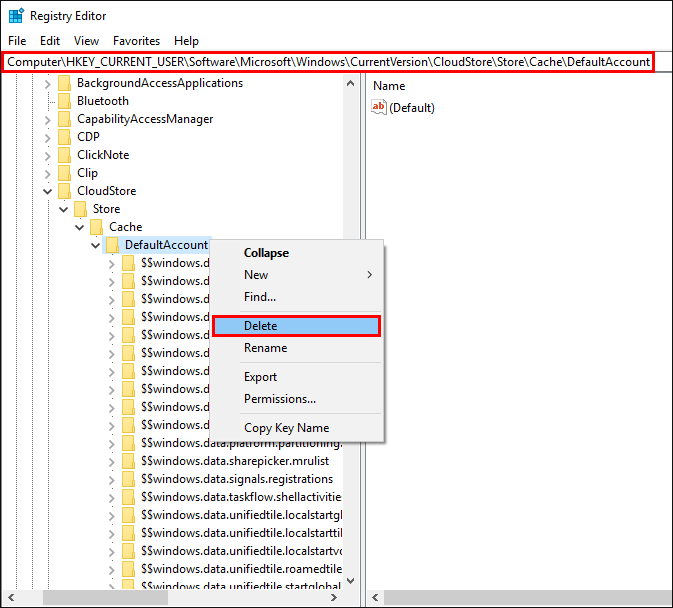Click the CapabilityAccessManager folder icon
The width and height of the screenshot is (673, 608).
point(64,119)
